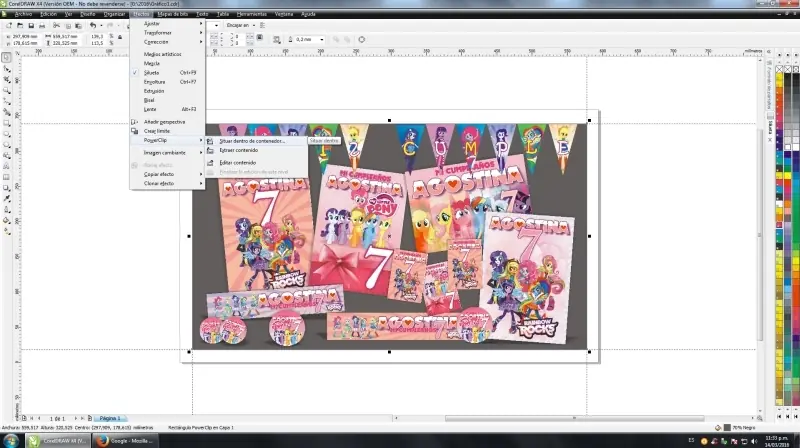Expand the Transformar submenu
800x448 pixels.
[x=167, y=33]
